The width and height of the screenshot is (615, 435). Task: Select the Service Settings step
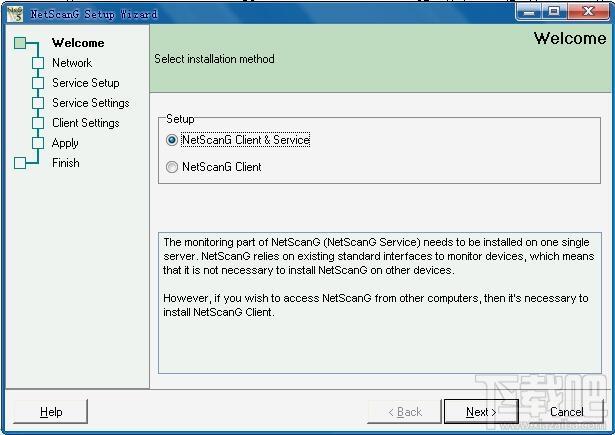[91, 103]
